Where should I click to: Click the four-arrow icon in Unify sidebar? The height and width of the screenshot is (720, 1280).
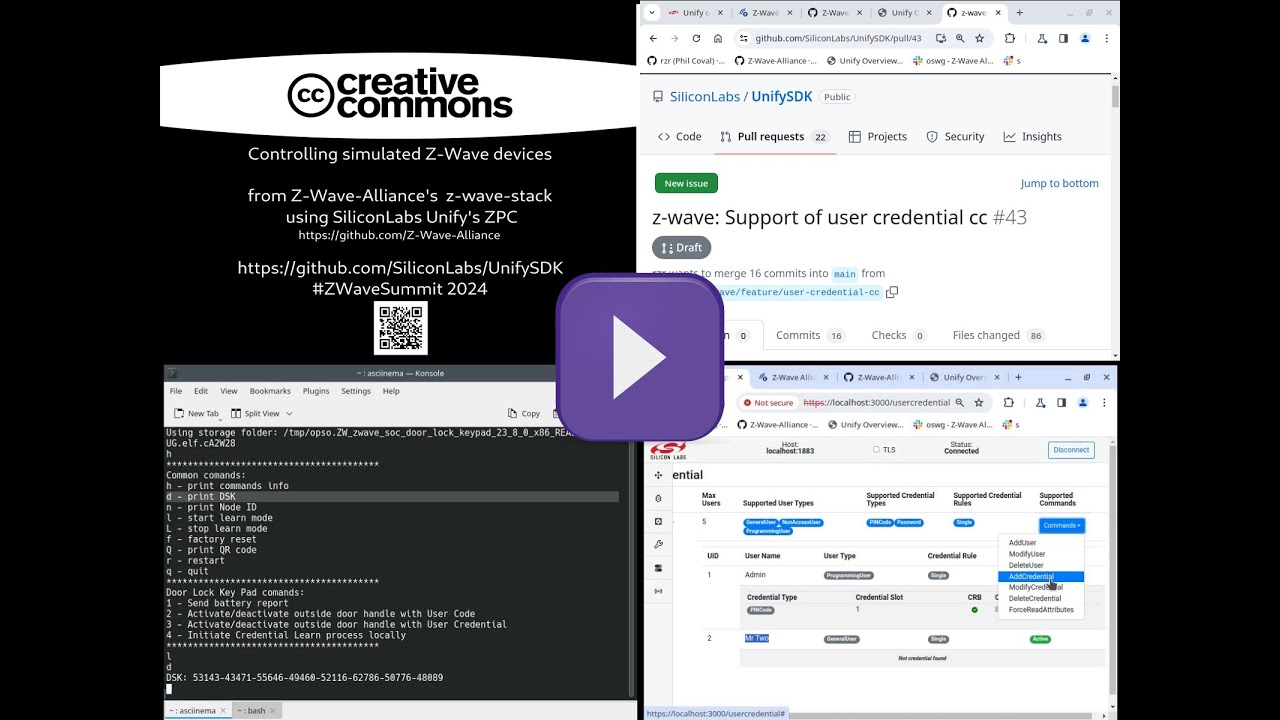[658, 475]
